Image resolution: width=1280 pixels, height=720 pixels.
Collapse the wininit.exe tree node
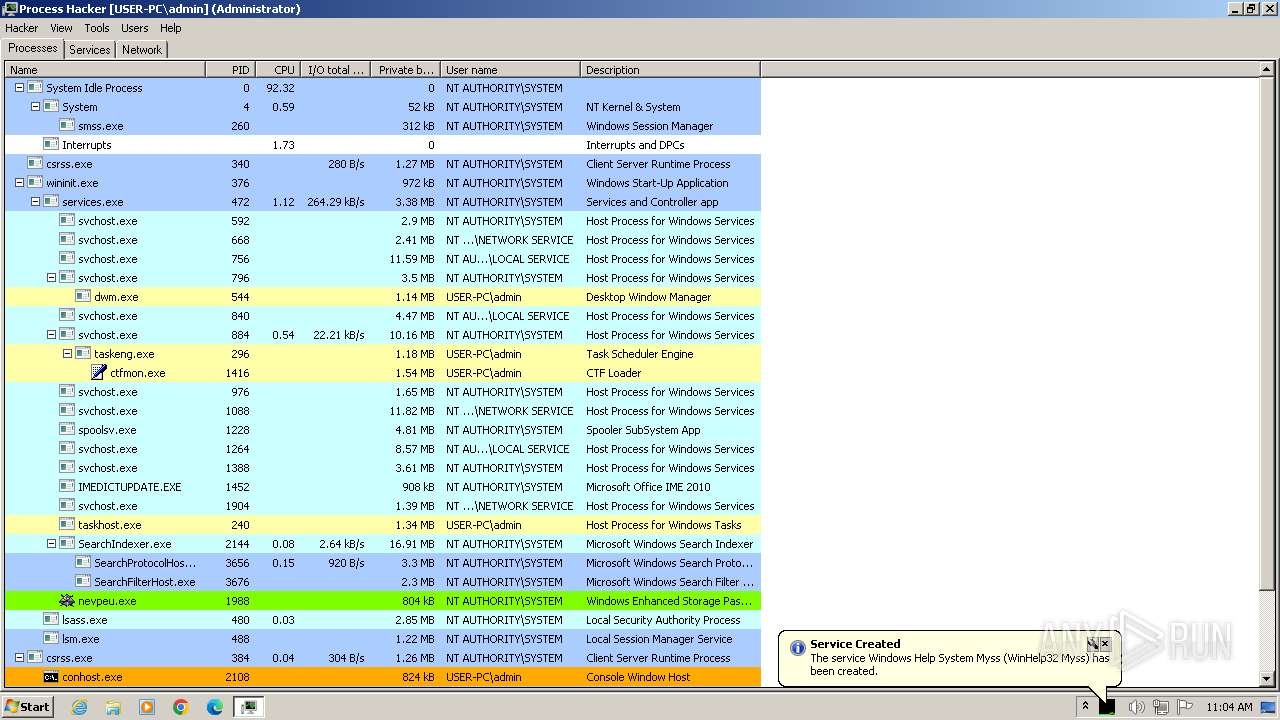[x=19, y=183]
